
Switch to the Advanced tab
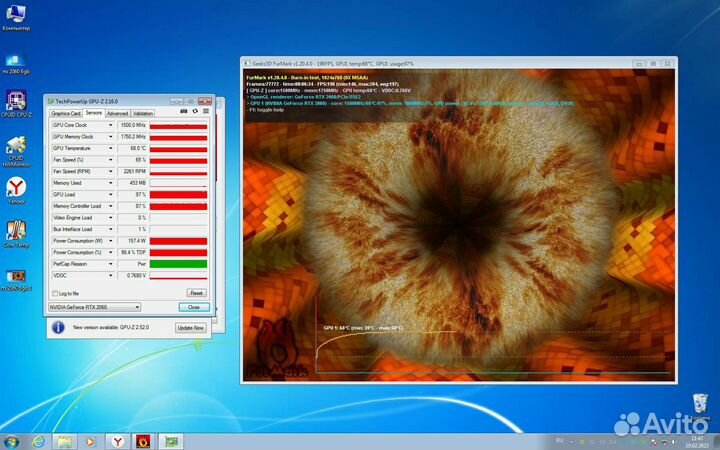117,113
